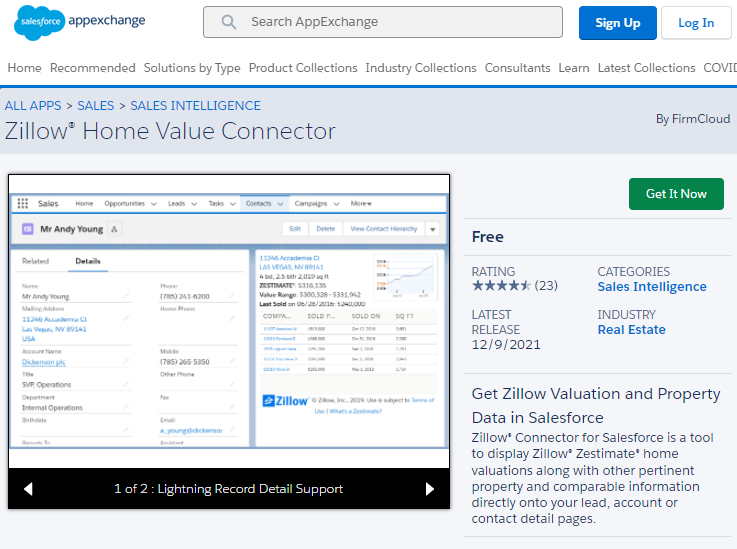This screenshot has width=737, height=549.
Task: Click the Zillow logo in screenshot
Action: click(x=285, y=400)
